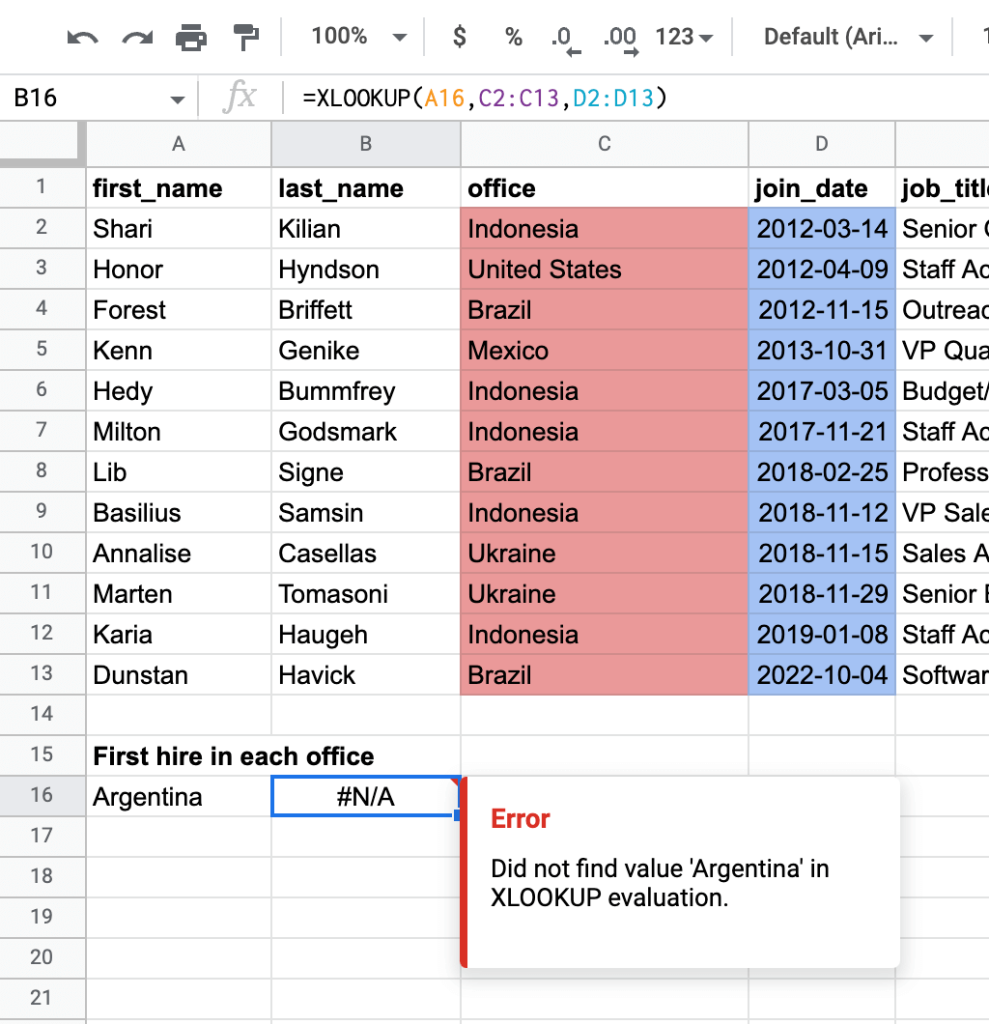The height and width of the screenshot is (1024, 989).
Task: Format as currency with dollar icon
Action: (460, 37)
